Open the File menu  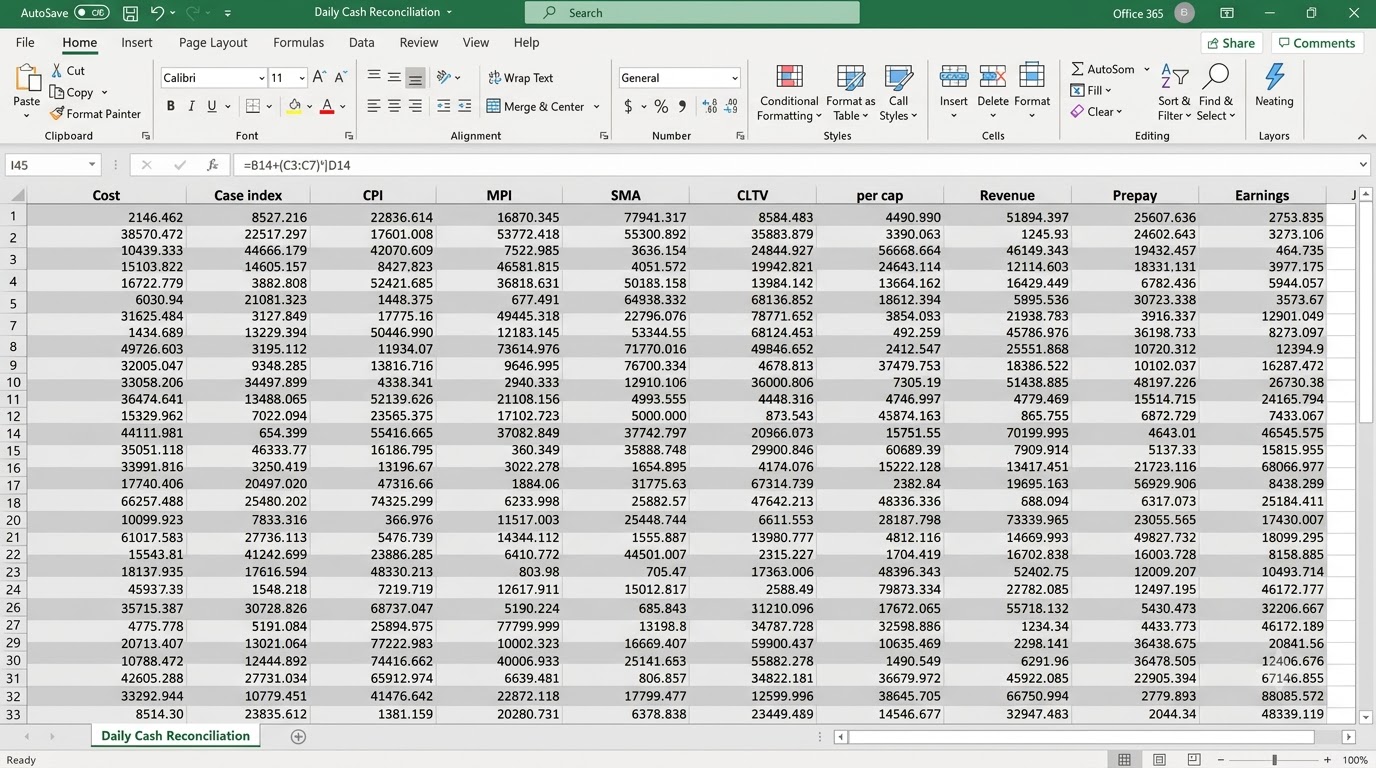pyautogui.click(x=25, y=42)
